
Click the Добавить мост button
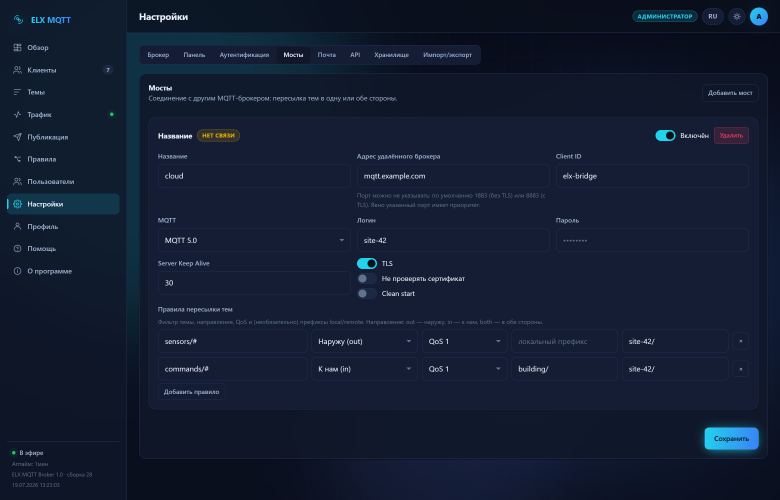coord(730,93)
